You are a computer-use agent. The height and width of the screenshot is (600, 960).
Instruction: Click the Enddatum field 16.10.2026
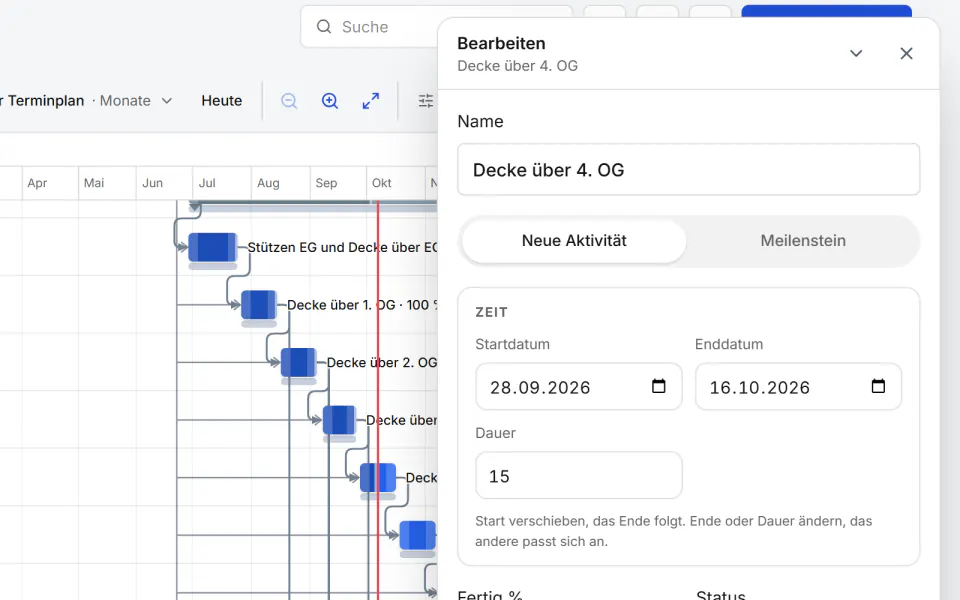798,387
